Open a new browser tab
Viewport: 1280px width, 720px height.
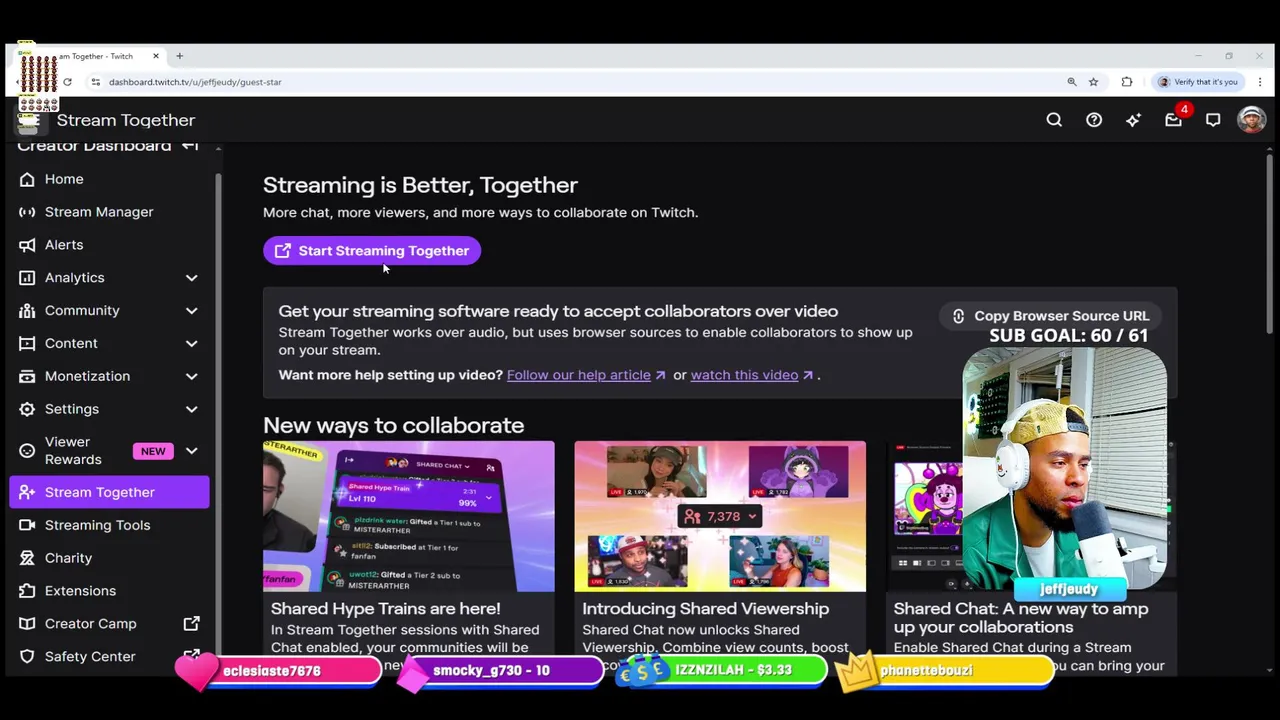[180, 56]
